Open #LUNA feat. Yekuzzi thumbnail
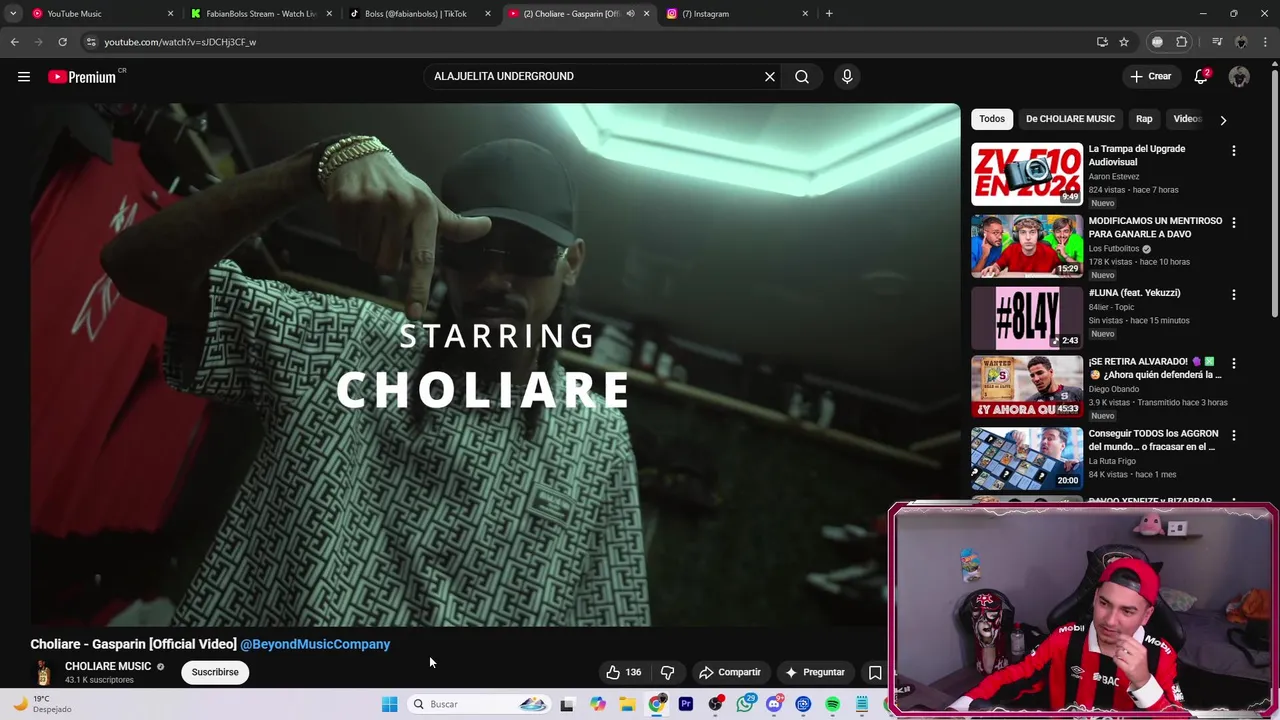 [1027, 318]
